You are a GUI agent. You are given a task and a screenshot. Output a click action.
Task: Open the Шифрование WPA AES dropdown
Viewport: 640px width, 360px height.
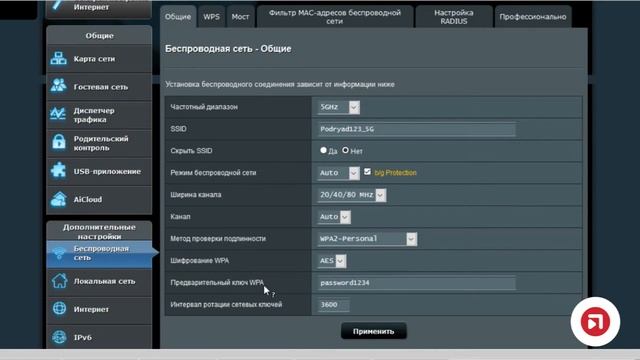click(332, 261)
